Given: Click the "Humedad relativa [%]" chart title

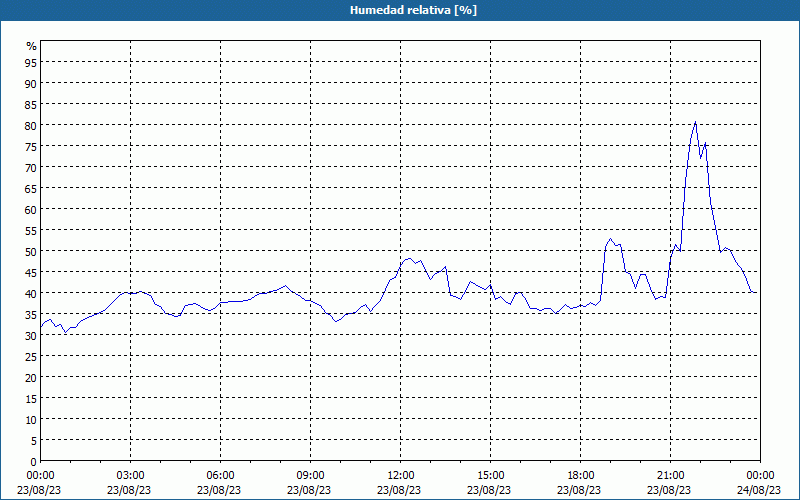Looking at the screenshot, I should pyautogui.click(x=413, y=10).
